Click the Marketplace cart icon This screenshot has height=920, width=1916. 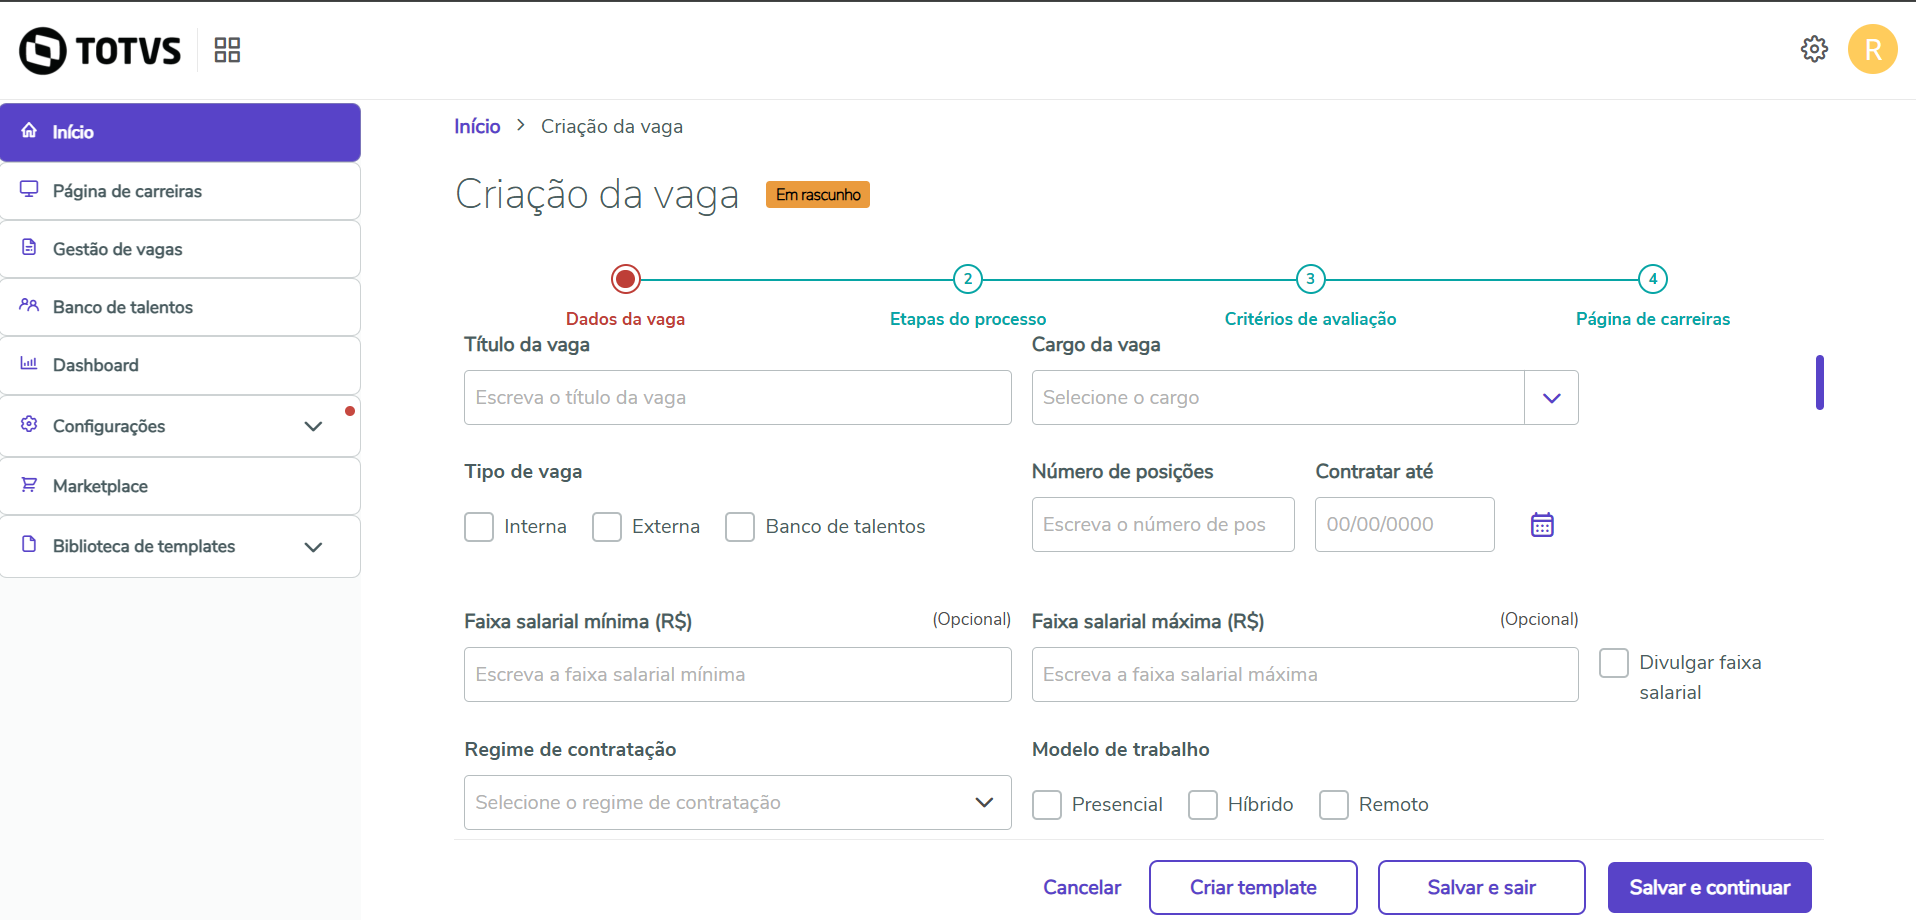[29, 485]
